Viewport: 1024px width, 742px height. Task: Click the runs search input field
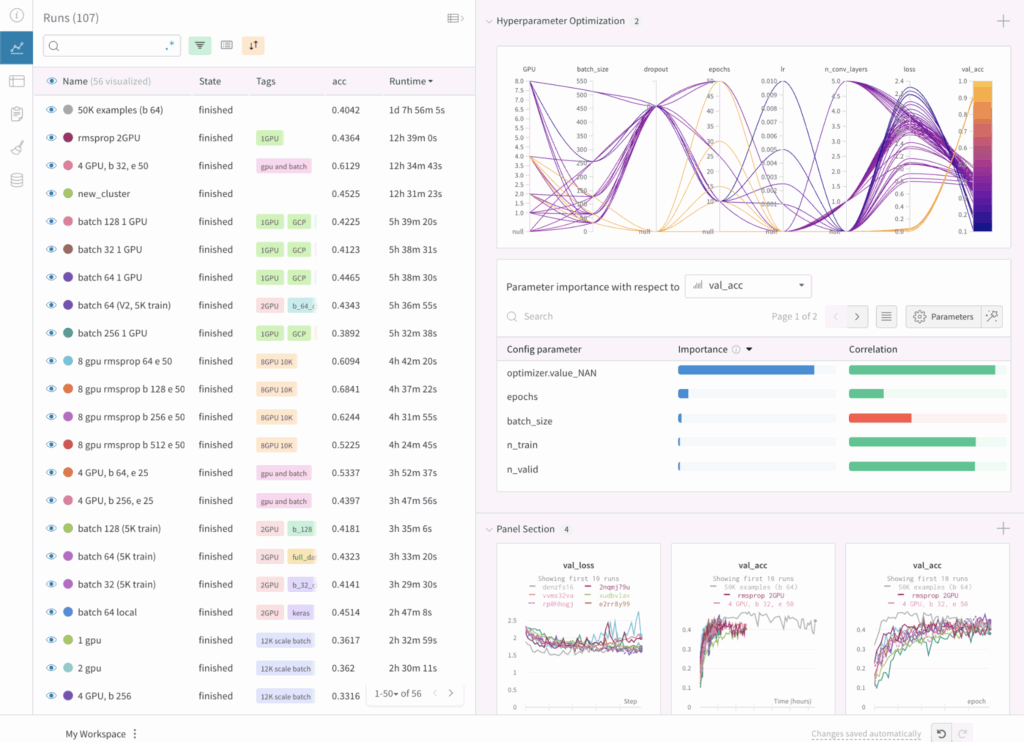tap(110, 45)
